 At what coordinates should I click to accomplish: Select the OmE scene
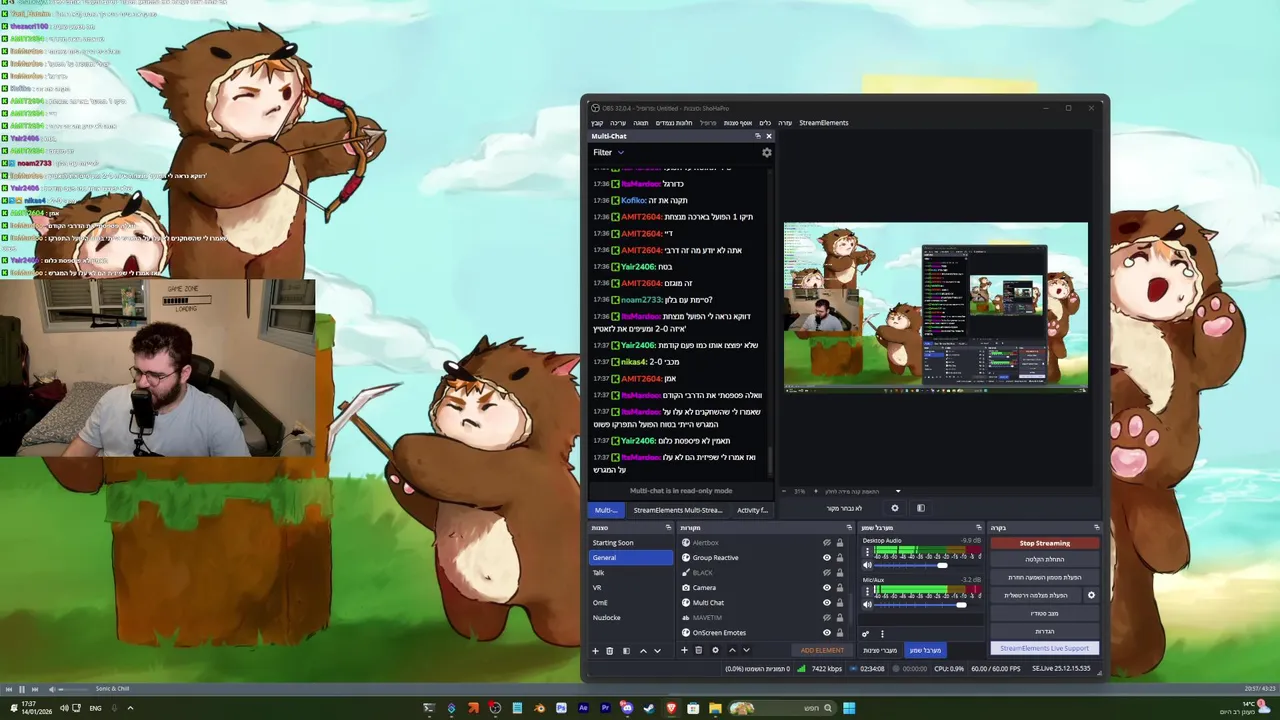[x=632, y=603]
